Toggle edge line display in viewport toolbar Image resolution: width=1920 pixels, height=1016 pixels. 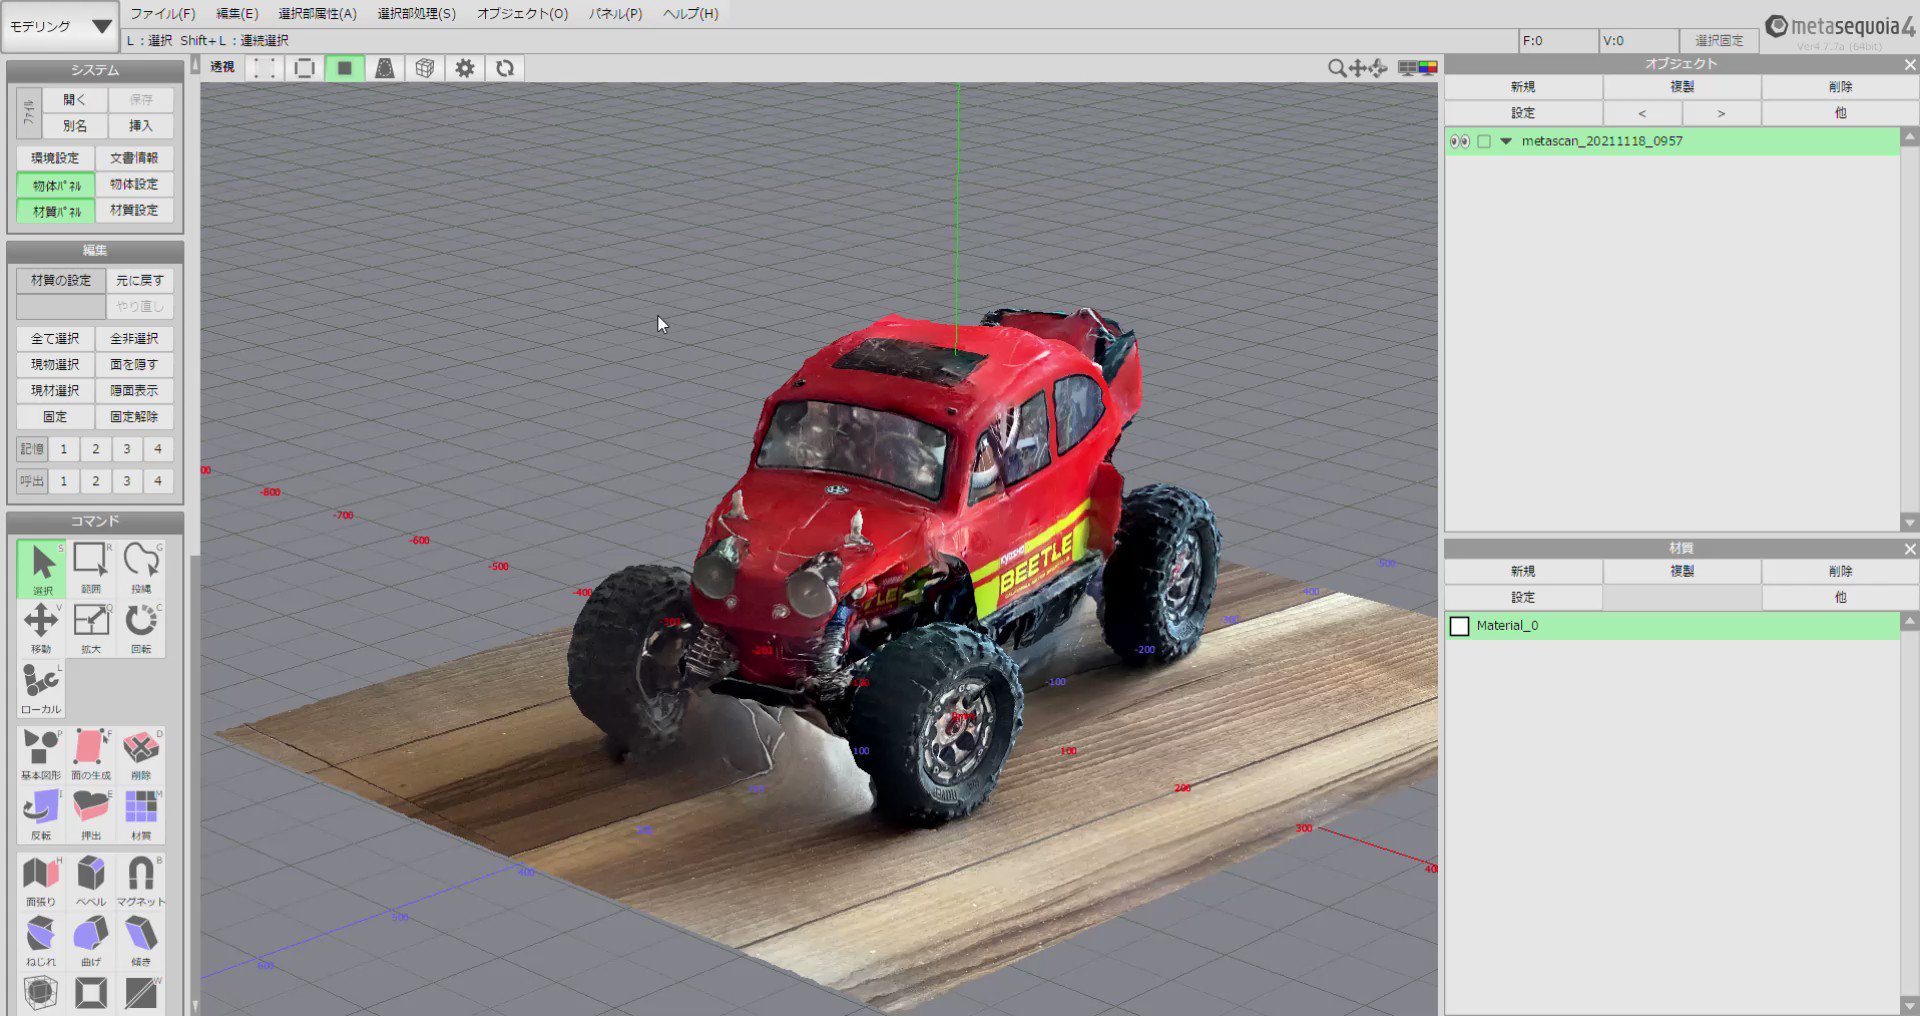304,68
